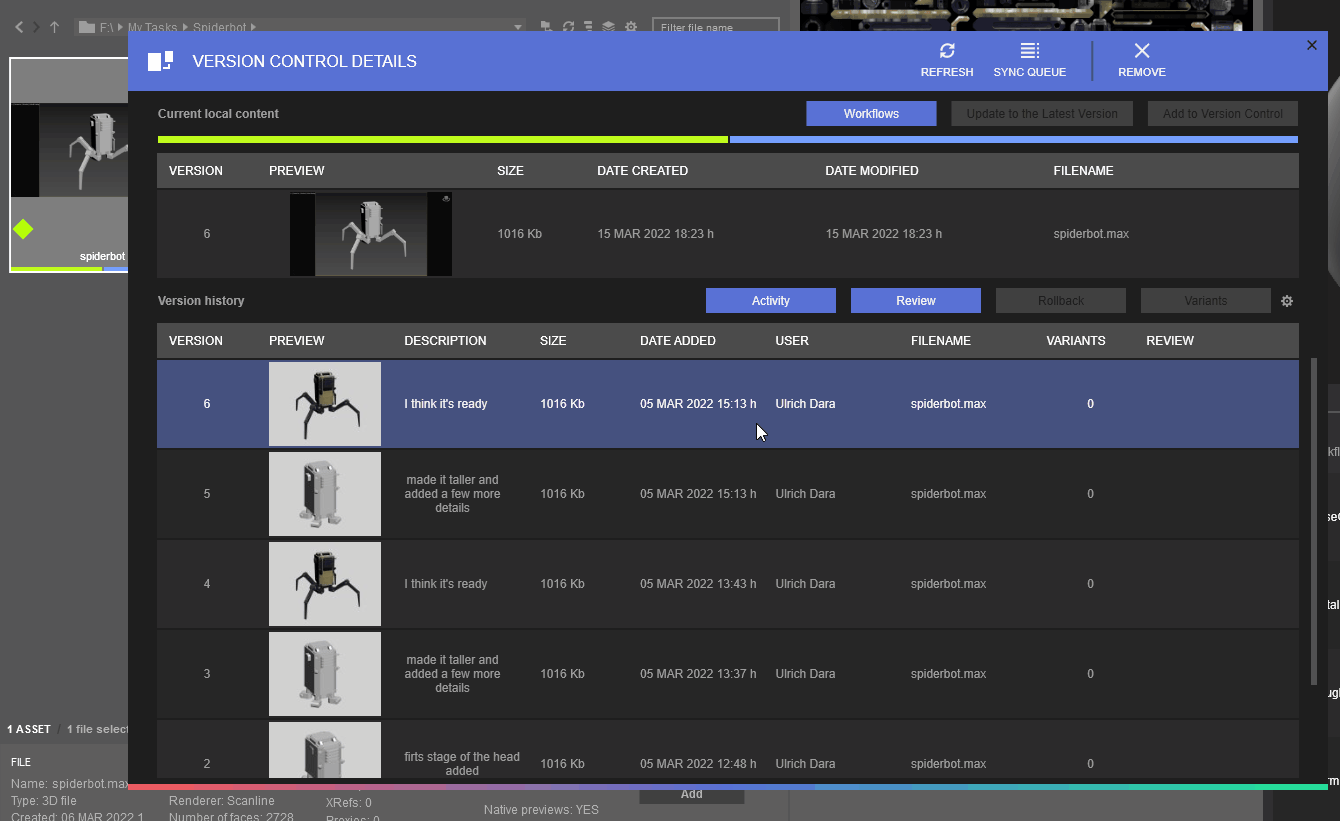Click the green diamond status icon on the spiderbot thumbnail
The image size is (1340, 821).
click(x=23, y=230)
